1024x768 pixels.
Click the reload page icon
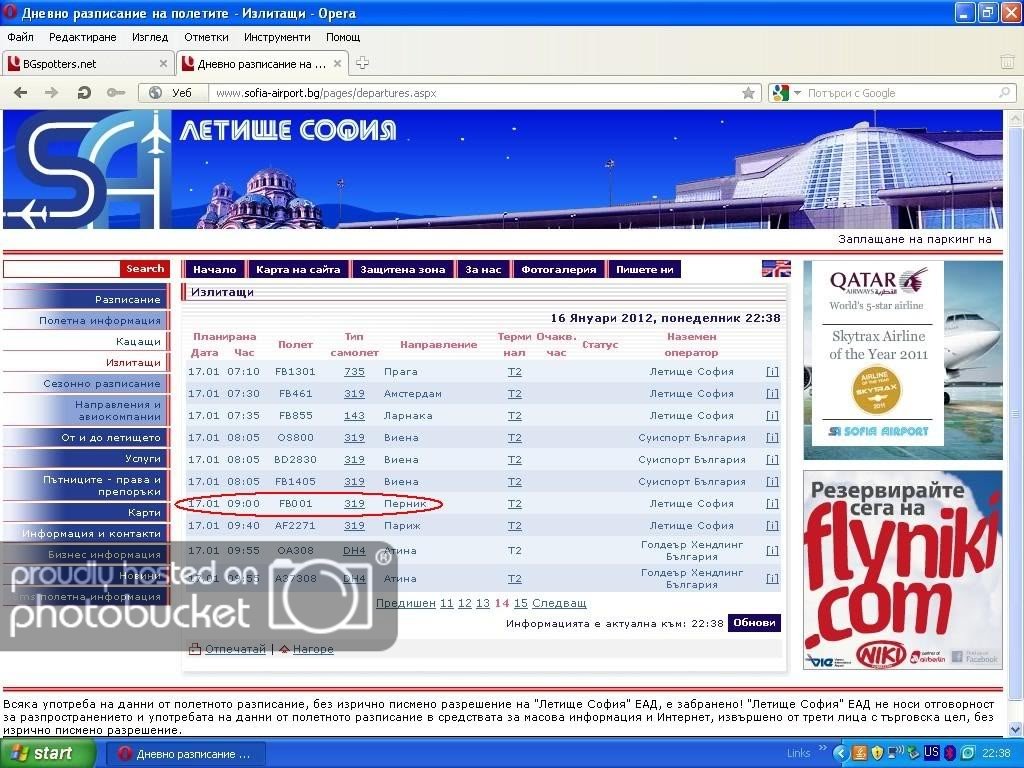(84, 93)
